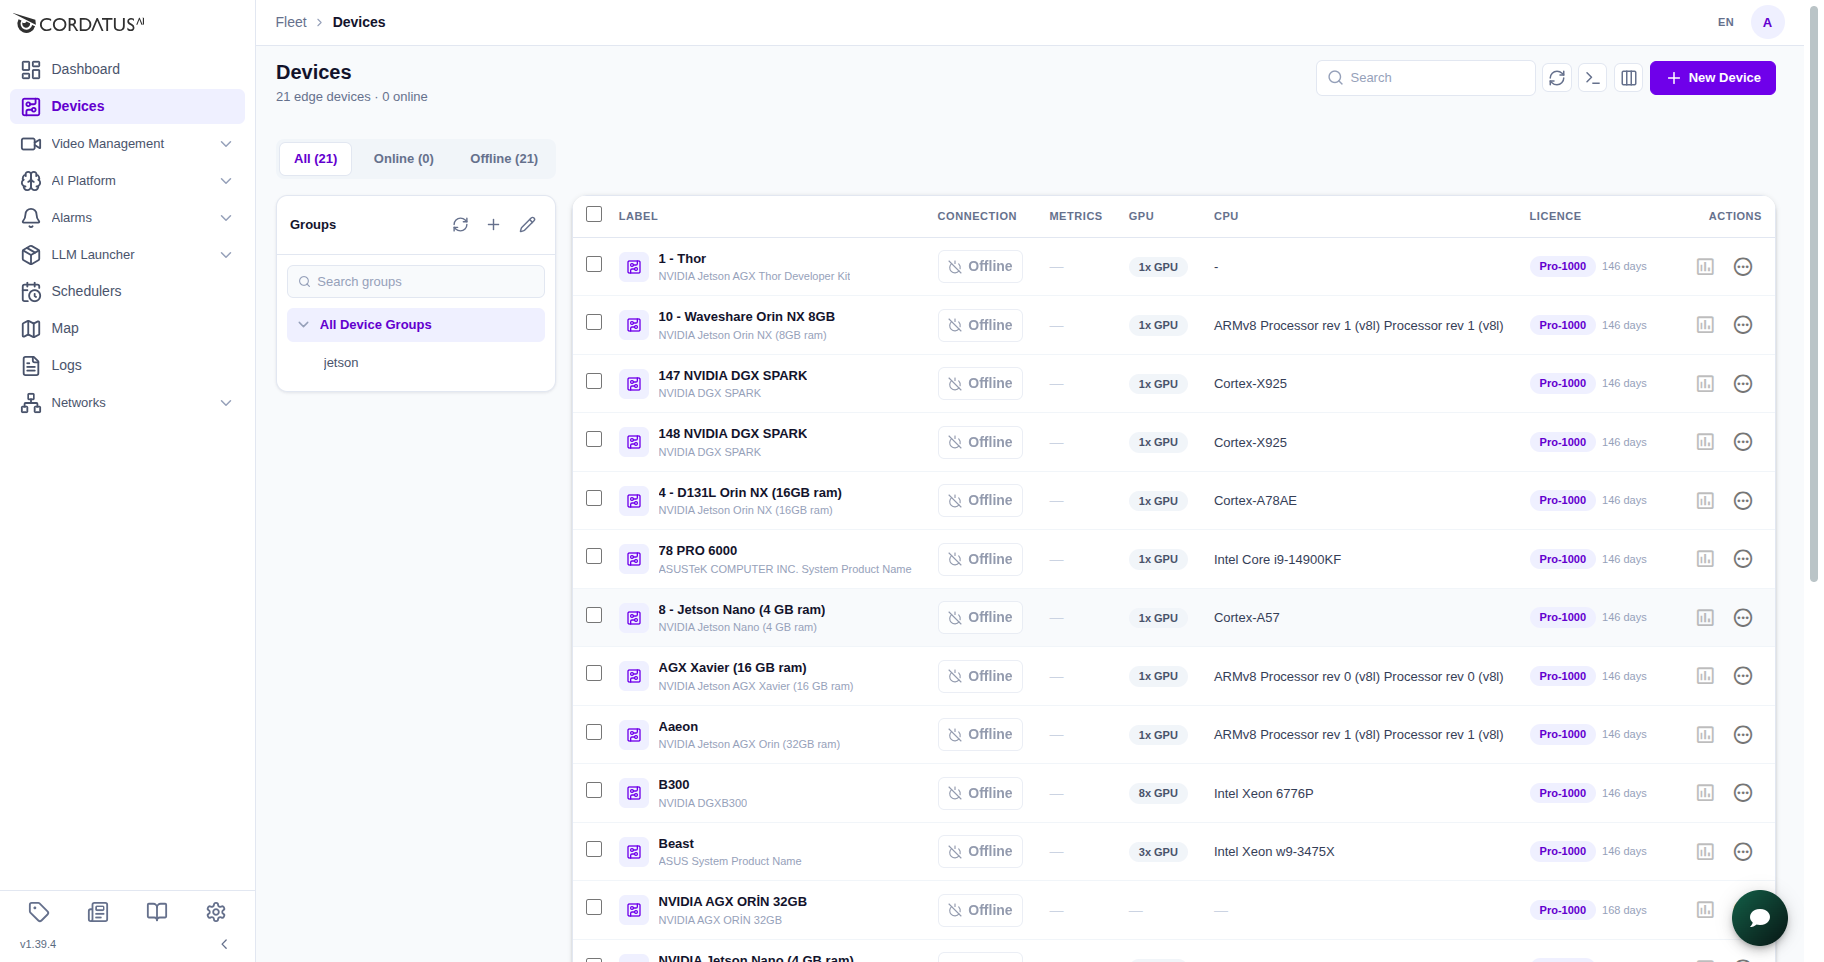
Task: Collapse the All Device Groups tree
Action: click(304, 325)
